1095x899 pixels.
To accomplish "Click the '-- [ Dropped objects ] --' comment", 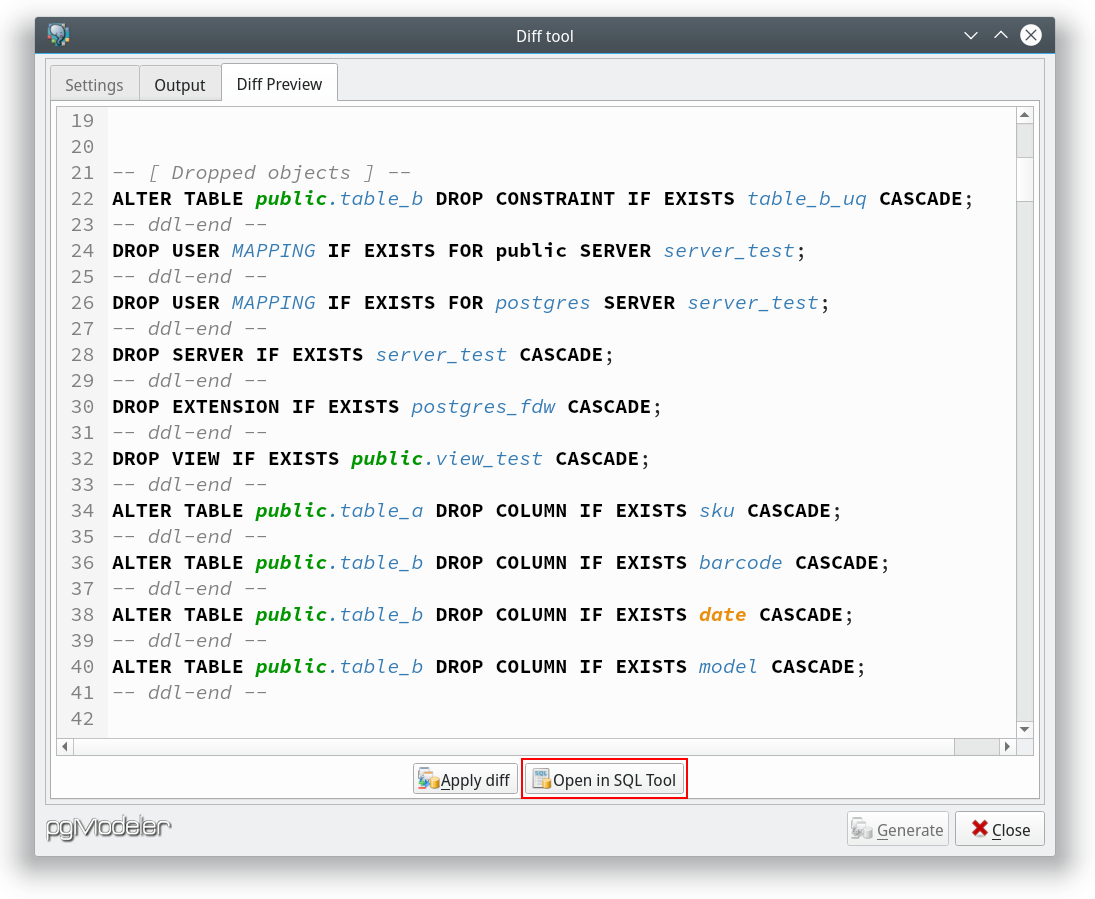I will (x=261, y=173).
